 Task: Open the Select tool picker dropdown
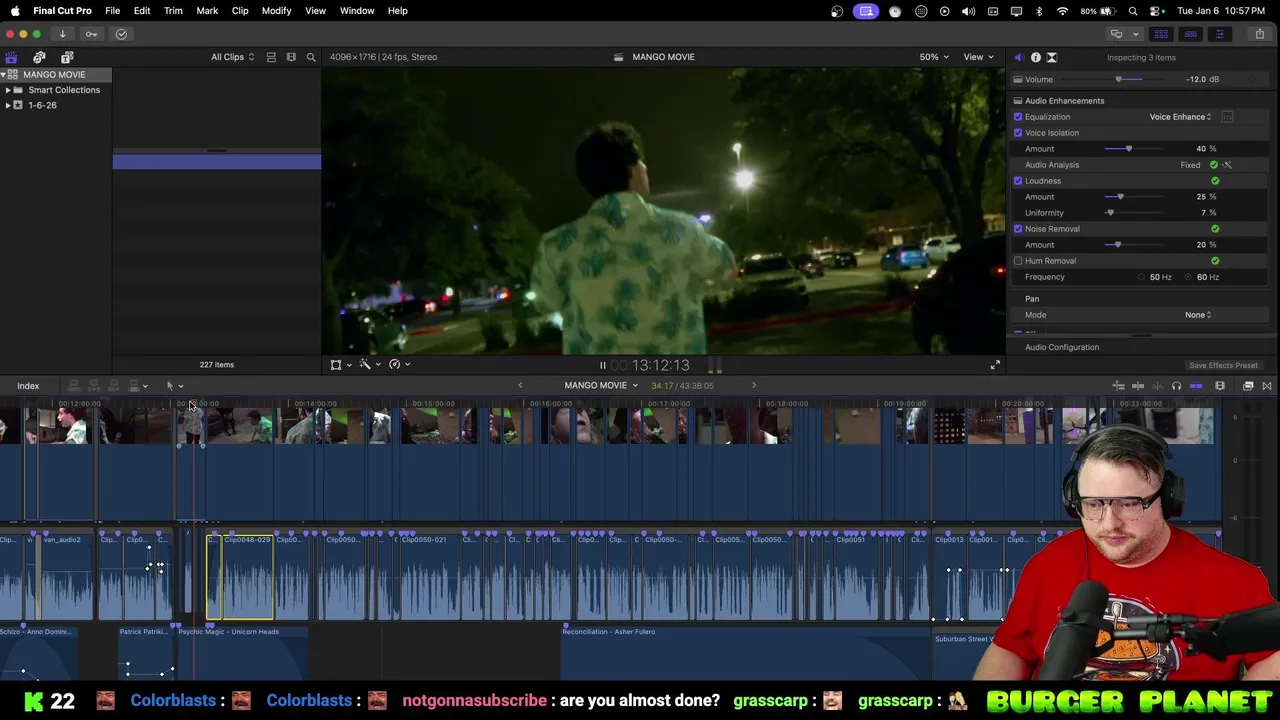(x=174, y=386)
